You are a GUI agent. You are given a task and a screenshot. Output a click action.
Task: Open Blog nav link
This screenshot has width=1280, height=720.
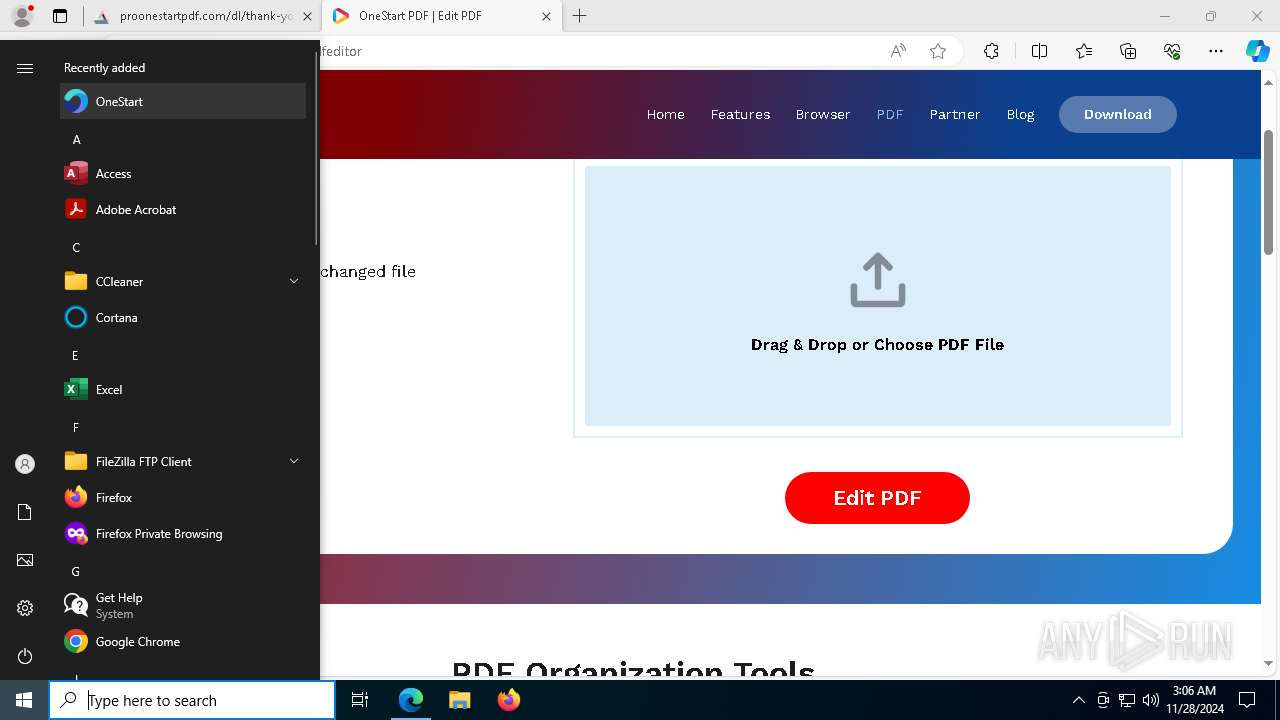pos(1020,114)
